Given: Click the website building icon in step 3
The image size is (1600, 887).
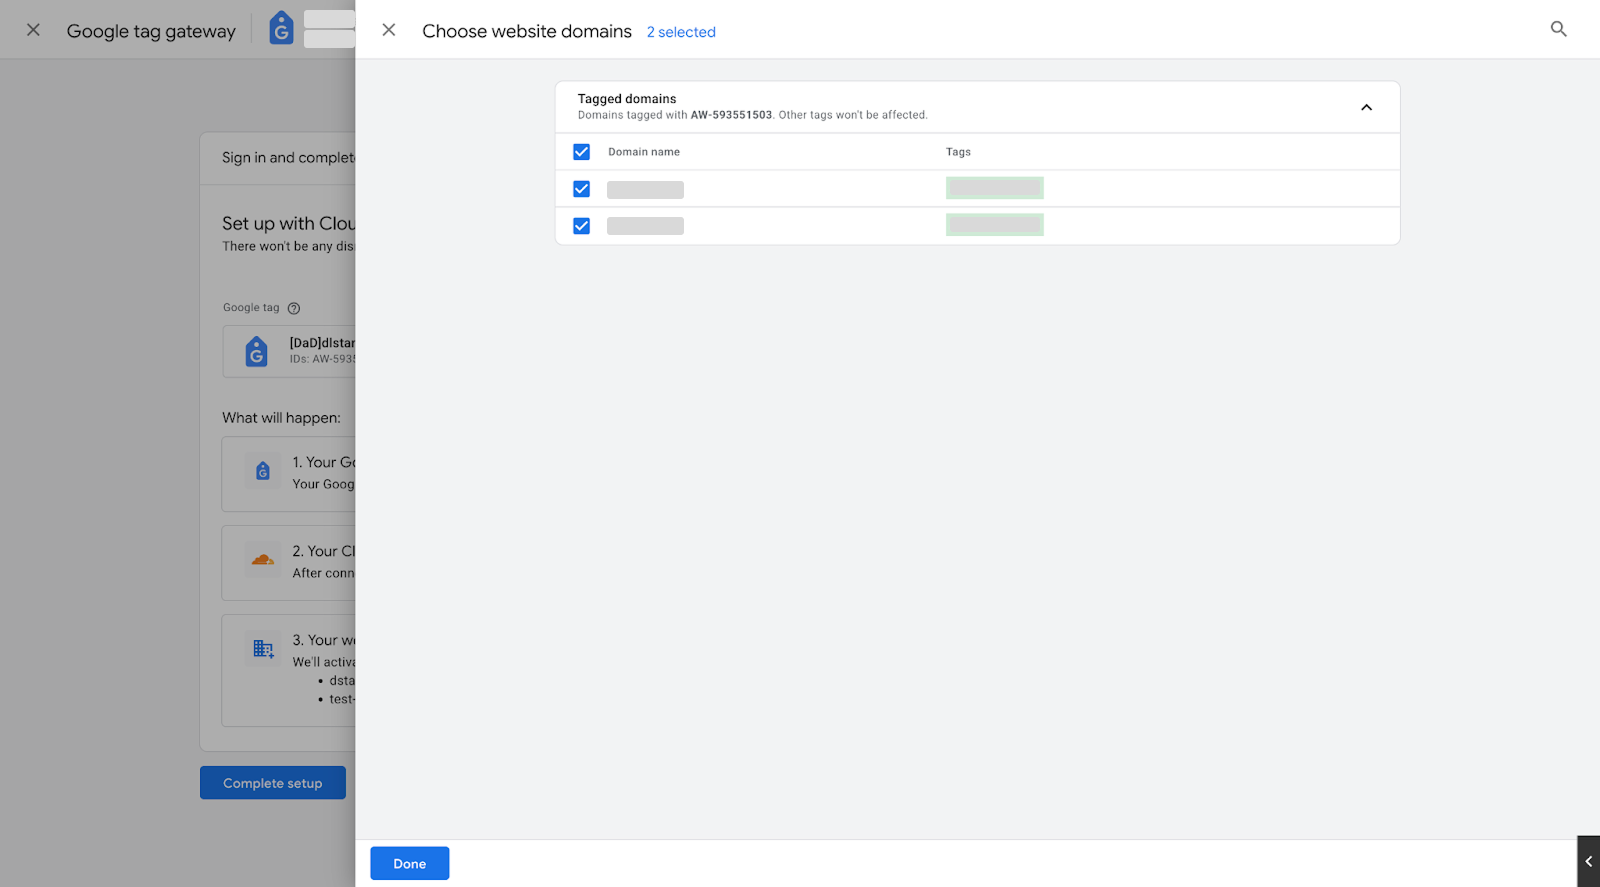Looking at the screenshot, I should point(263,649).
